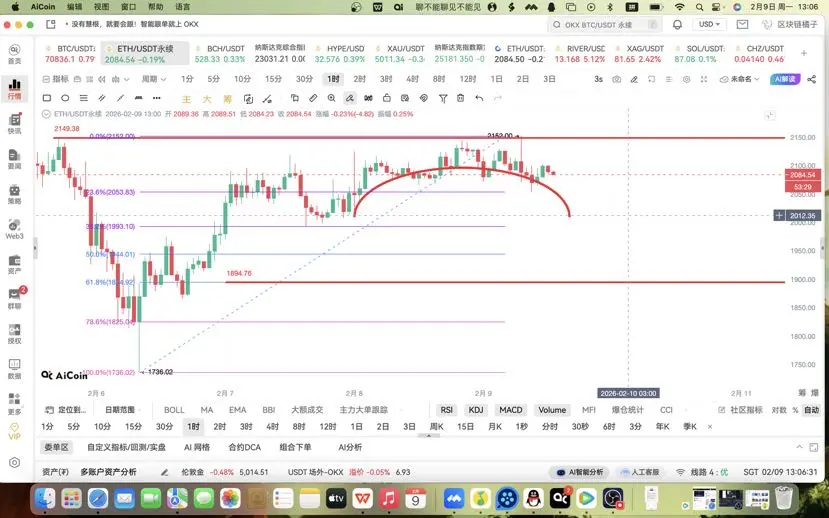The height and width of the screenshot is (518, 829).
Task: Click the AI解读 button
Action: tap(785, 79)
